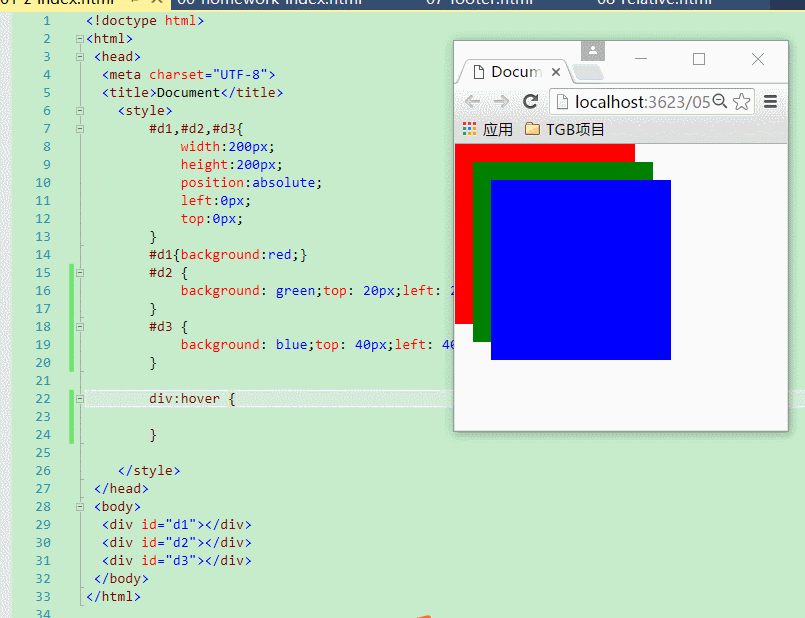Click the '<title>Document</title>' line
The image size is (805, 618).
(193, 93)
